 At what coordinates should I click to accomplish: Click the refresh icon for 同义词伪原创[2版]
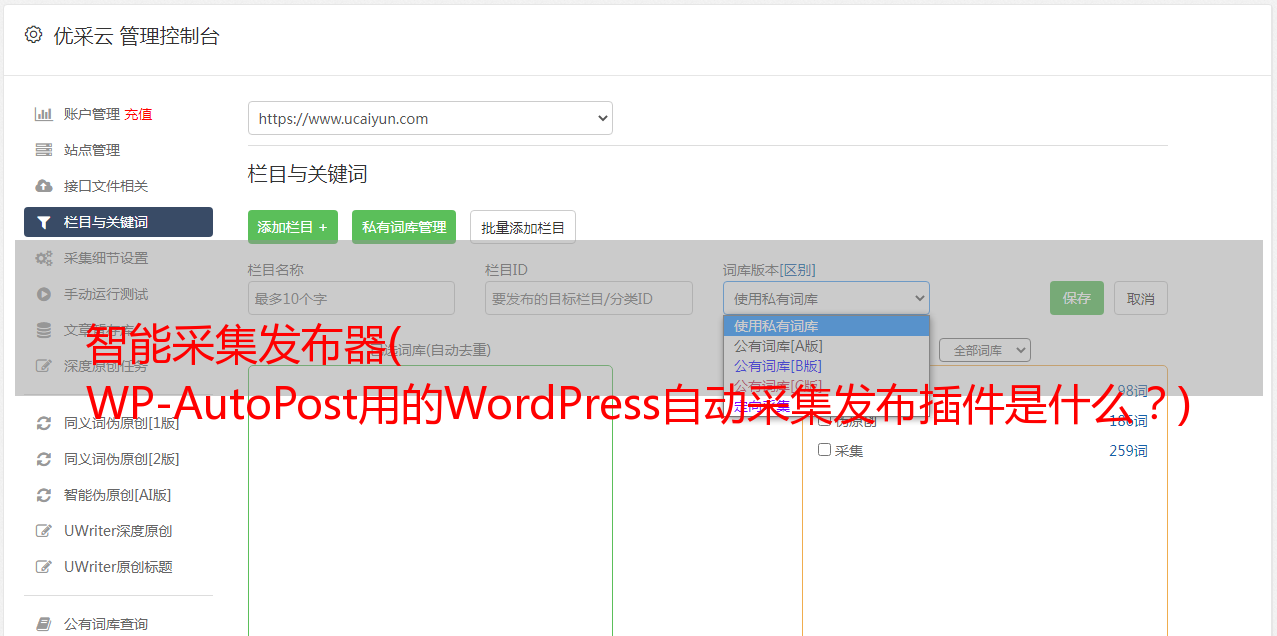click(44, 459)
